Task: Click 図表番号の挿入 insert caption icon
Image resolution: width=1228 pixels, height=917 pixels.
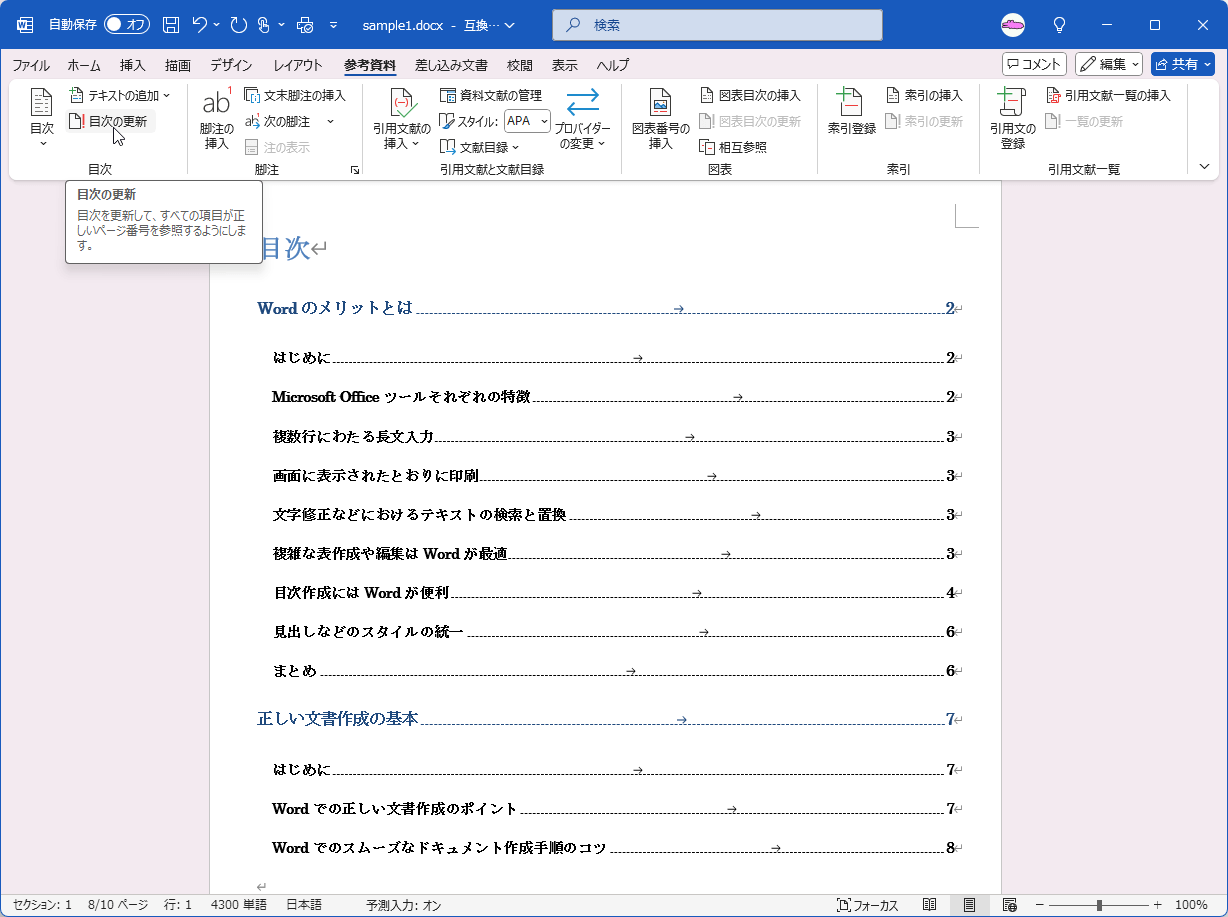Action: (x=661, y=102)
